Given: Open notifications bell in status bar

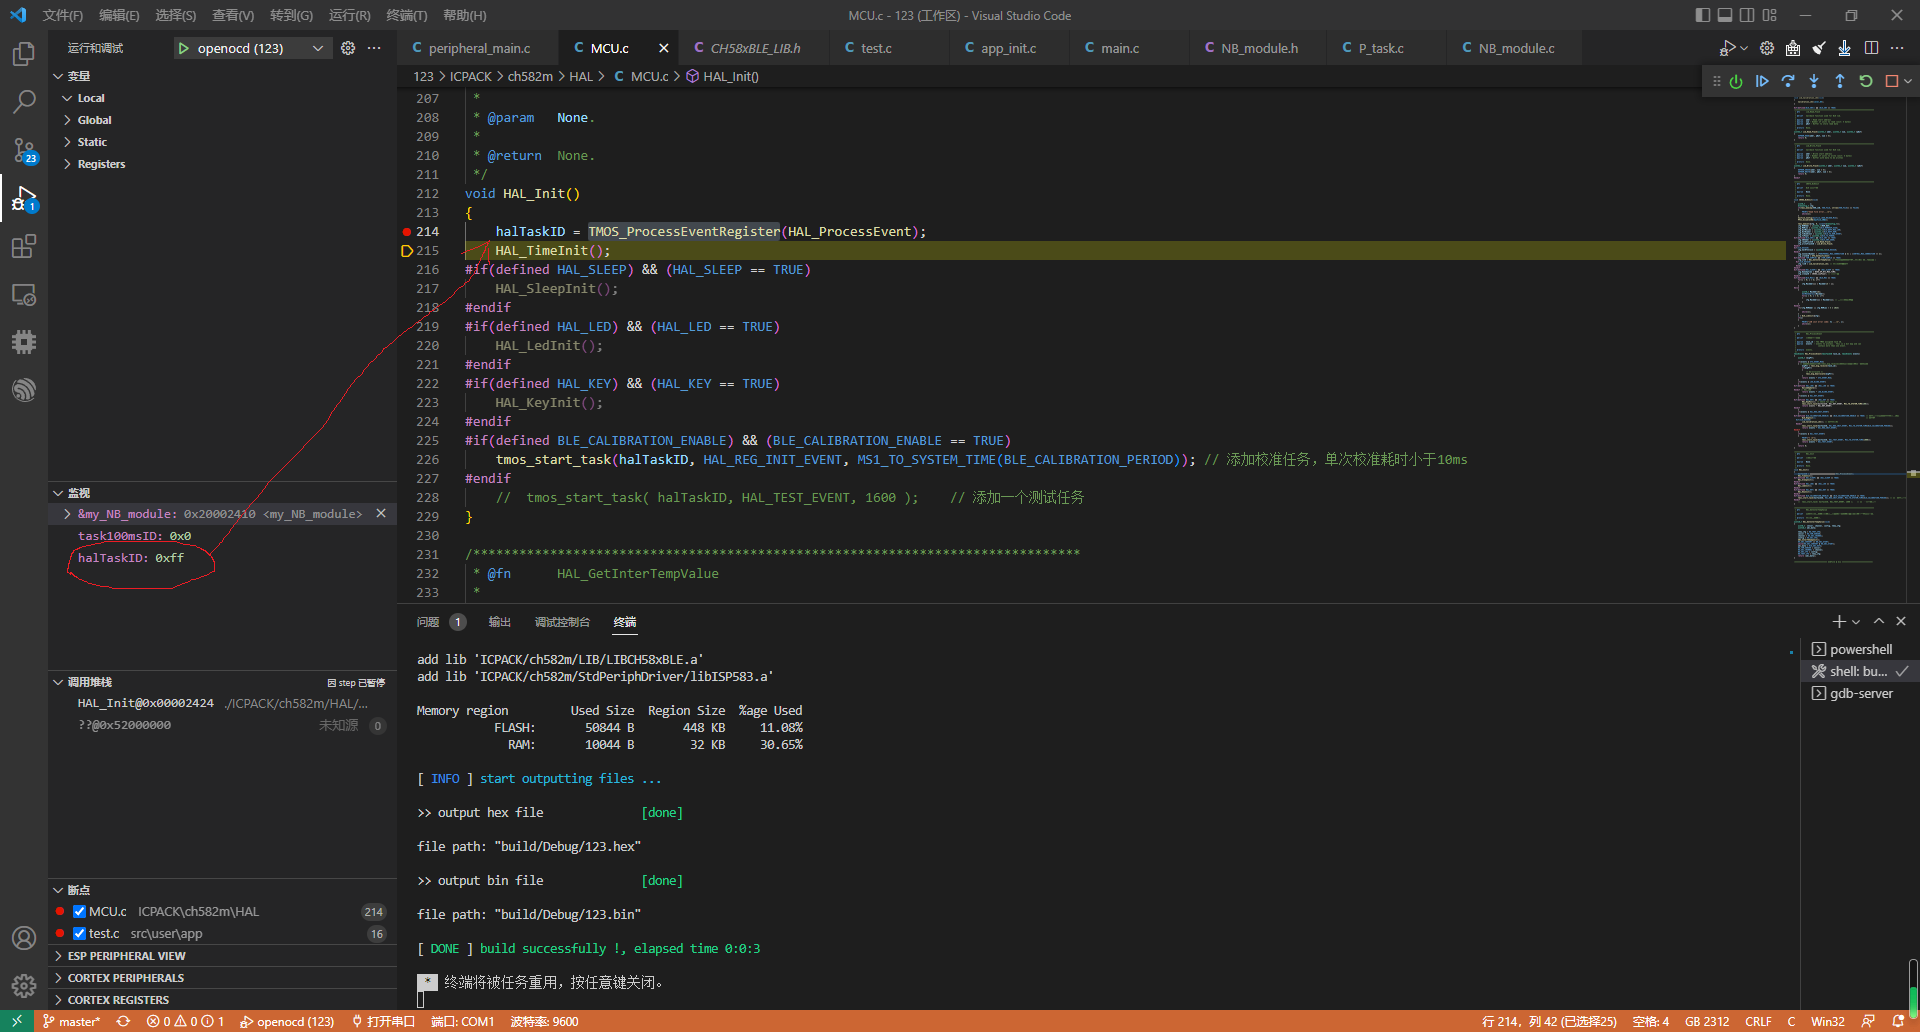Looking at the screenshot, I should click(1898, 1021).
